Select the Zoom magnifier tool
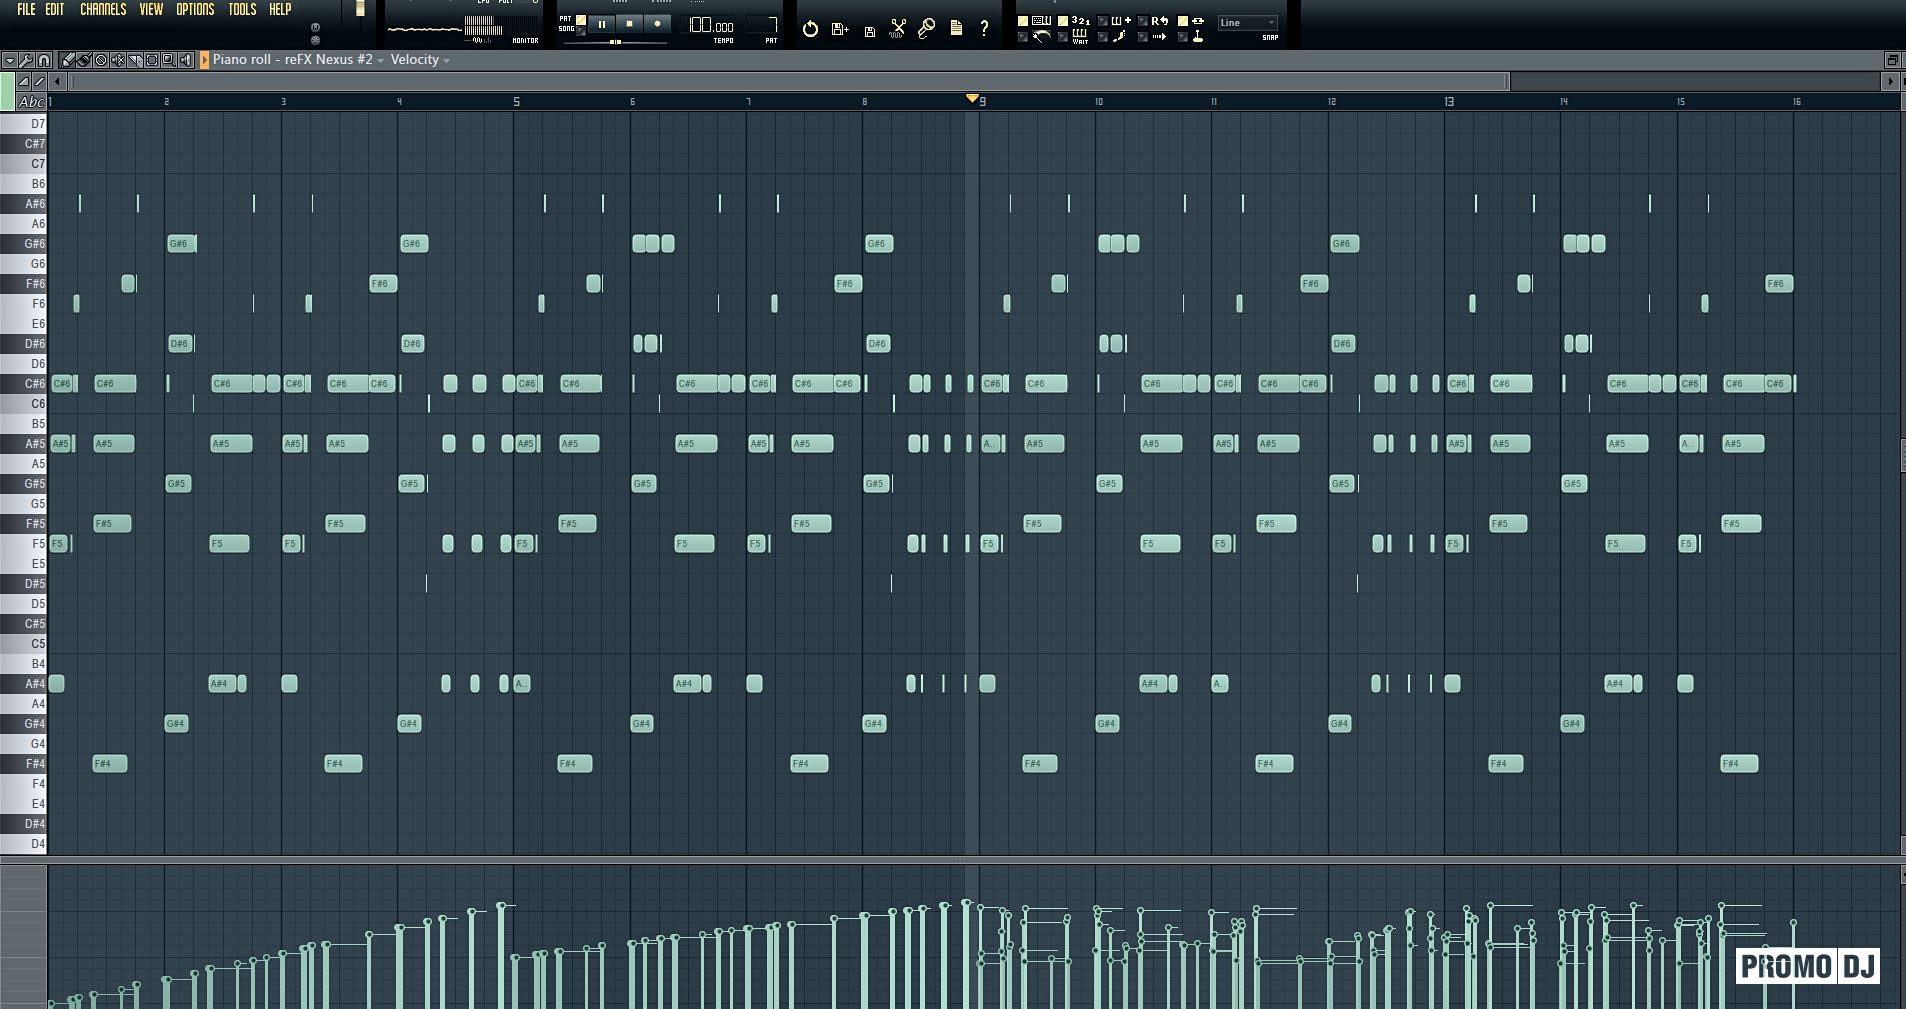 coord(168,60)
